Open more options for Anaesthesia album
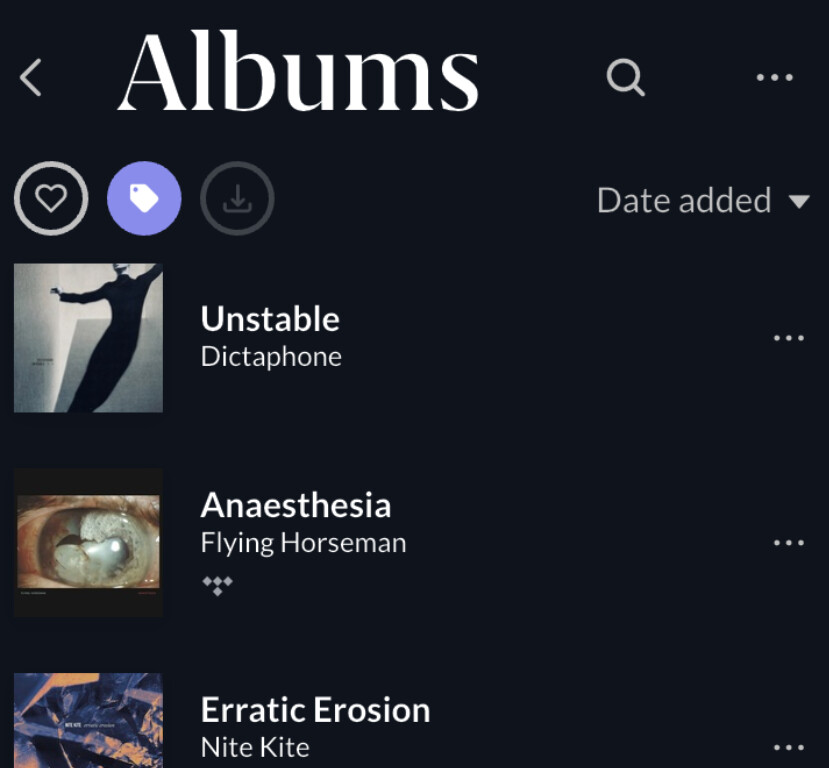The width and height of the screenshot is (829, 768). [x=788, y=543]
